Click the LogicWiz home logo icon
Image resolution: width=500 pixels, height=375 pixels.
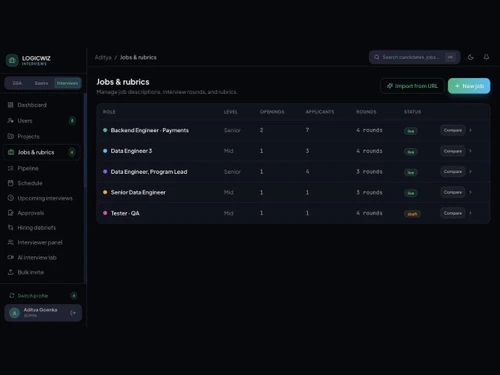[x=12, y=60]
